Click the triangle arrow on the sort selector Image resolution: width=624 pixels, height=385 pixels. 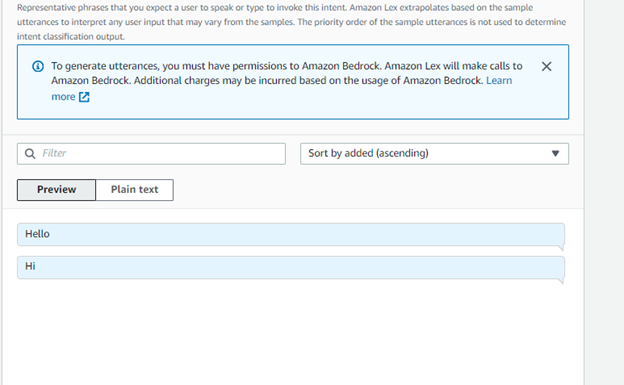coord(555,153)
